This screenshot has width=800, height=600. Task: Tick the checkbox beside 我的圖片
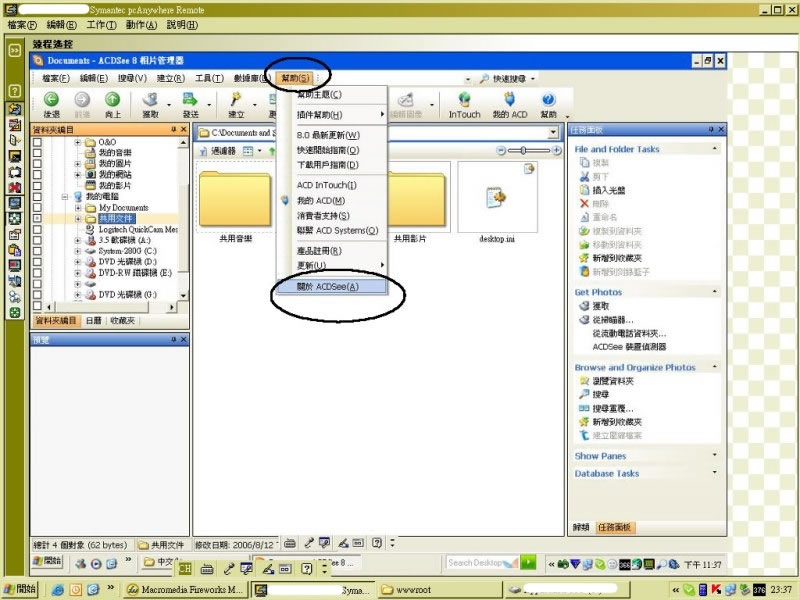[x=37, y=163]
